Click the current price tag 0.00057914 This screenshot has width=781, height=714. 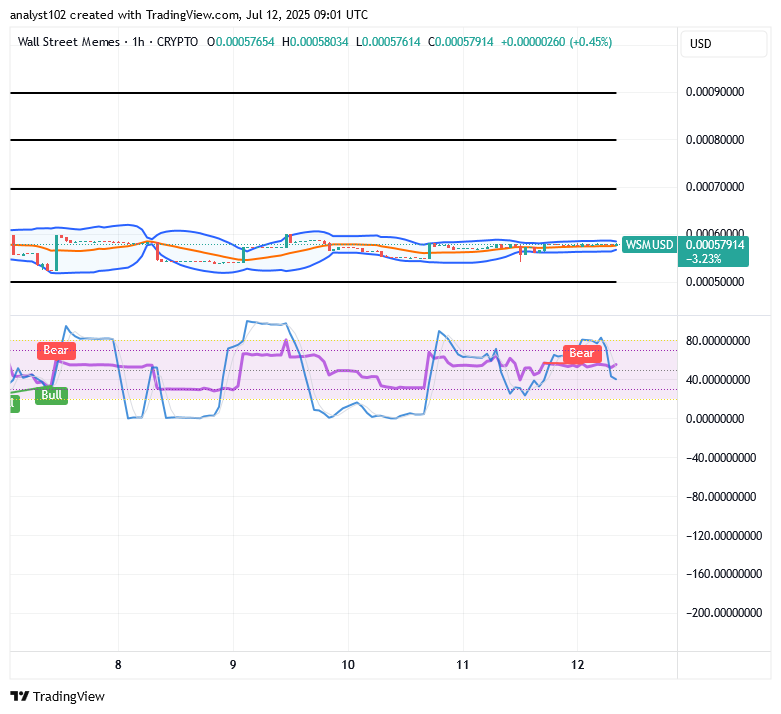(715, 245)
